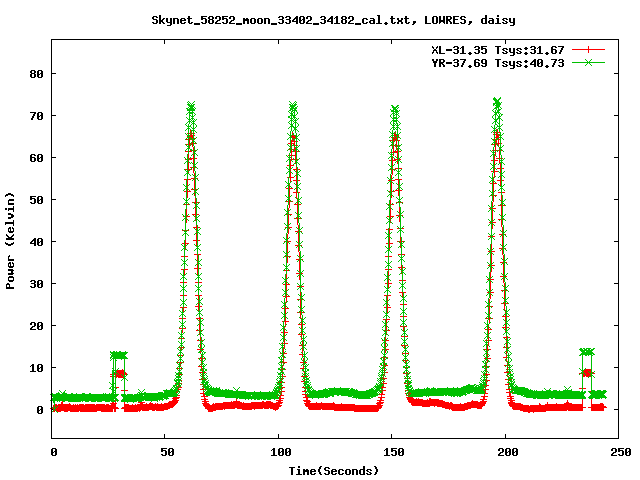Click the red XL legend line sample
This screenshot has height=480, width=640.
coord(588,50)
